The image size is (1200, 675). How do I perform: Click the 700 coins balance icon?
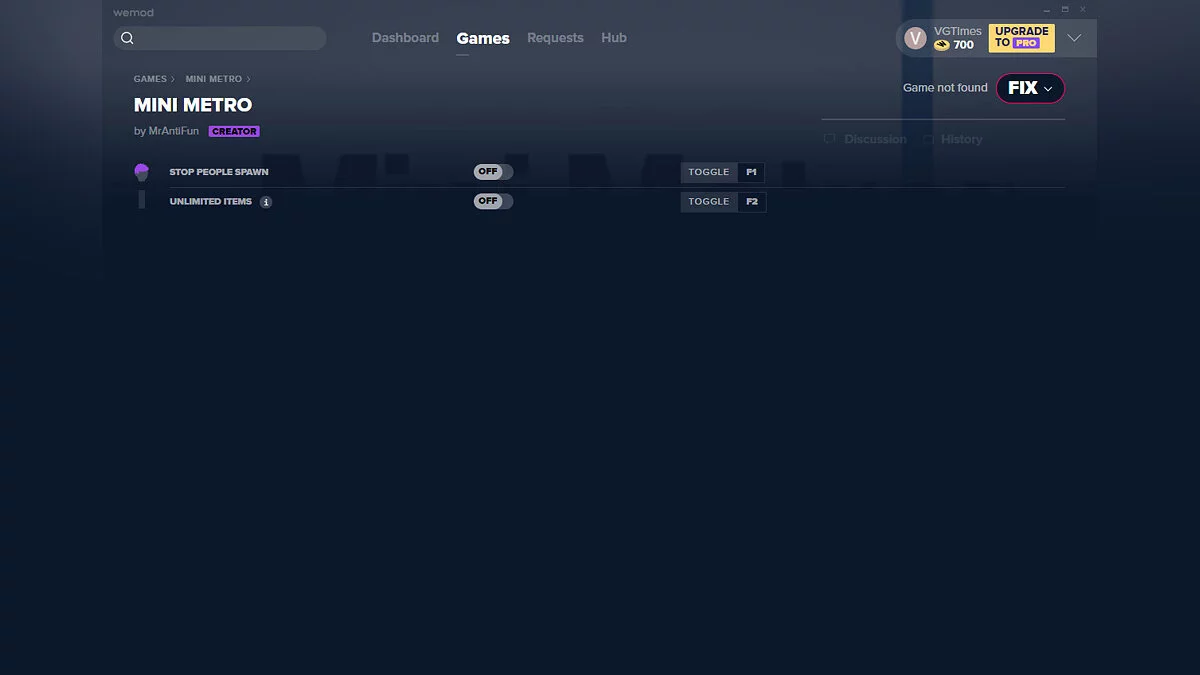coord(941,45)
